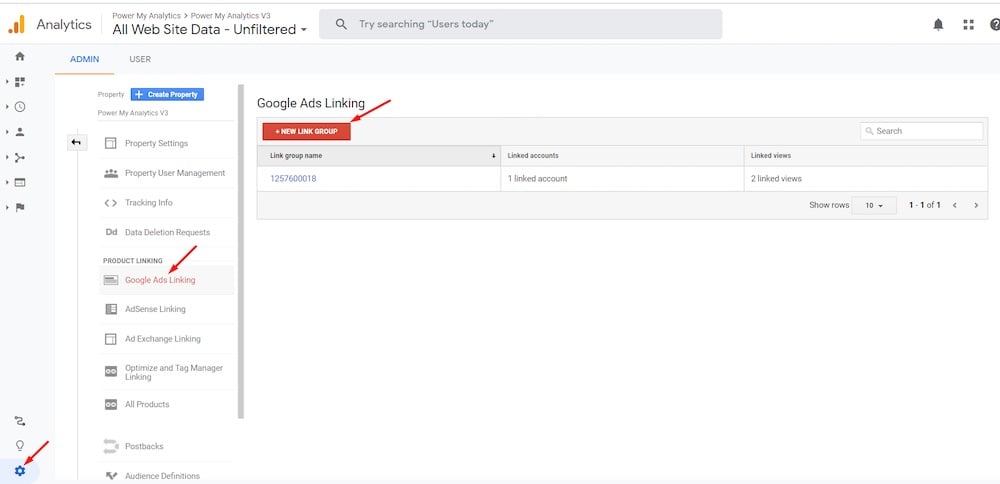Open the Home icon in sidebar
Screen dimensions: 1000x484
pos(20,56)
